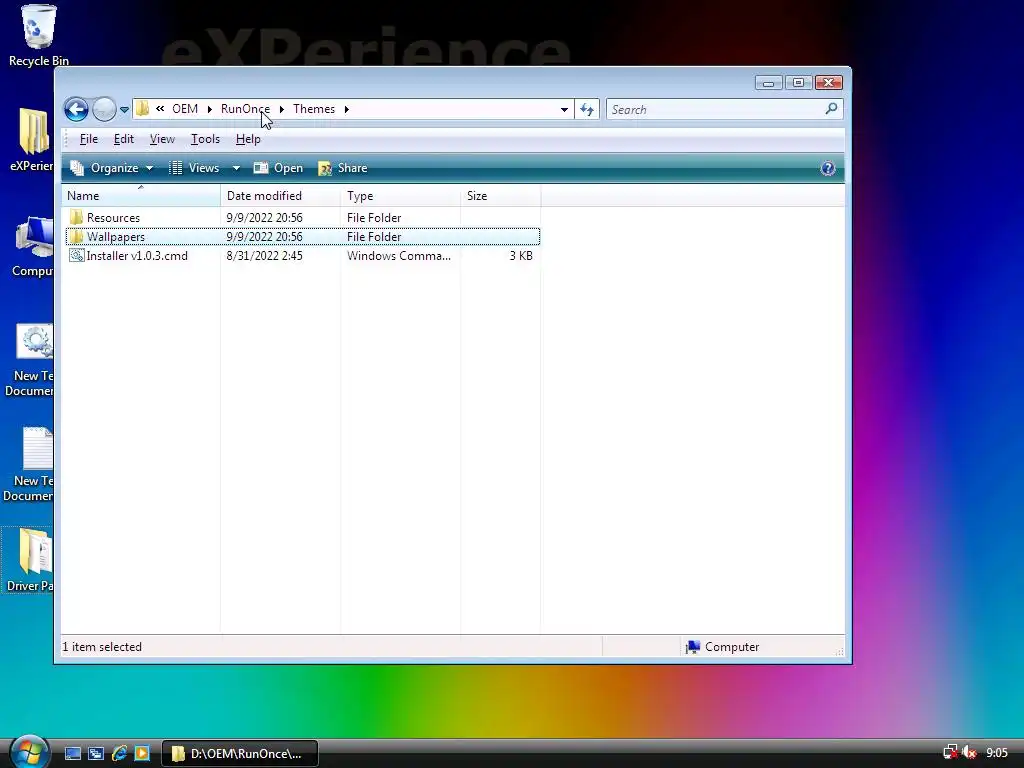Open the Edit menu
1024x768 pixels.
tap(123, 139)
